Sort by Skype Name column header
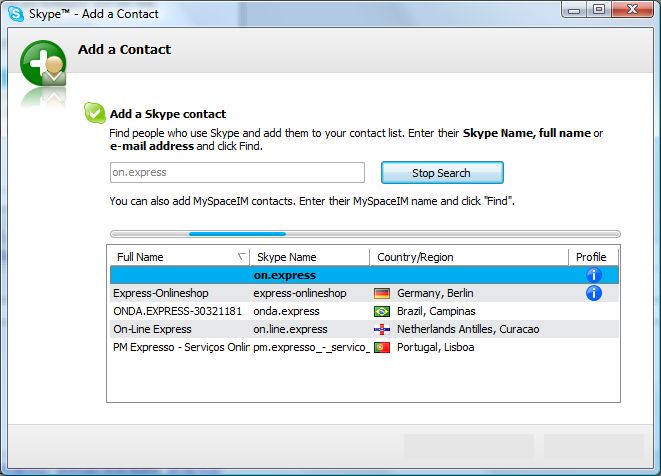Screen dimensions: 661x476 [x=306, y=257]
